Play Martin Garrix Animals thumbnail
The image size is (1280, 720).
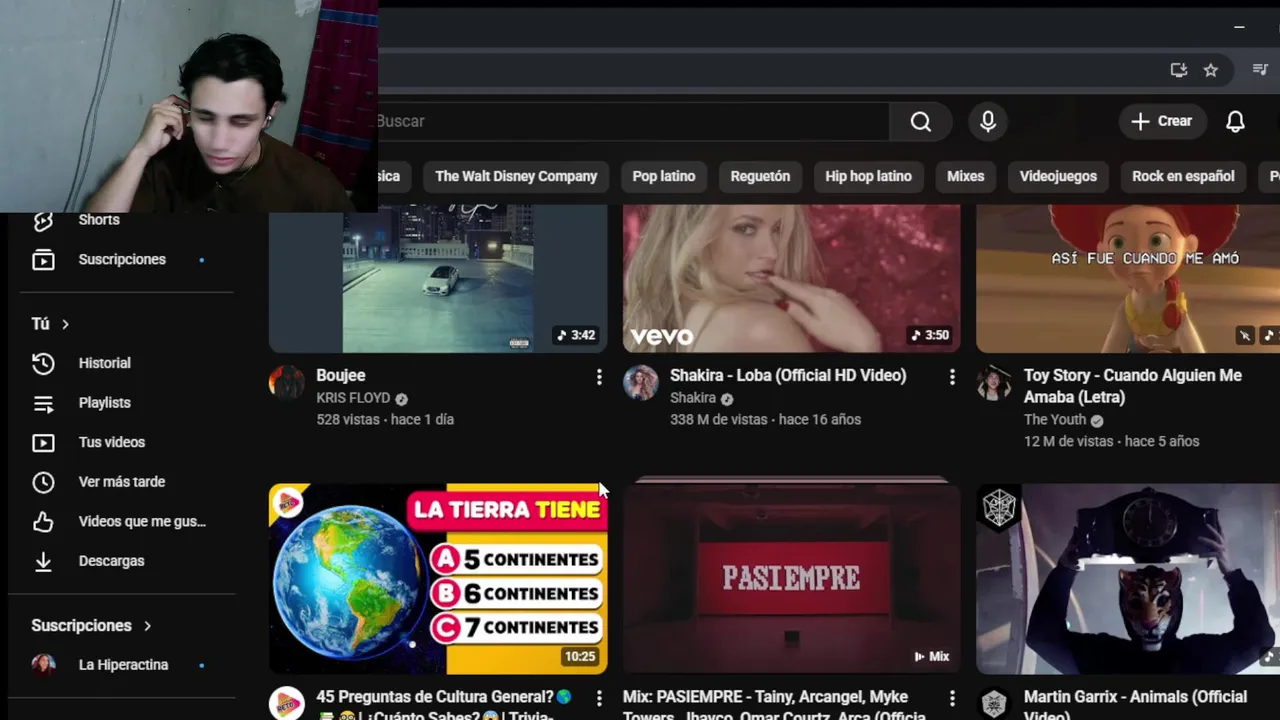pyautogui.click(x=1128, y=579)
